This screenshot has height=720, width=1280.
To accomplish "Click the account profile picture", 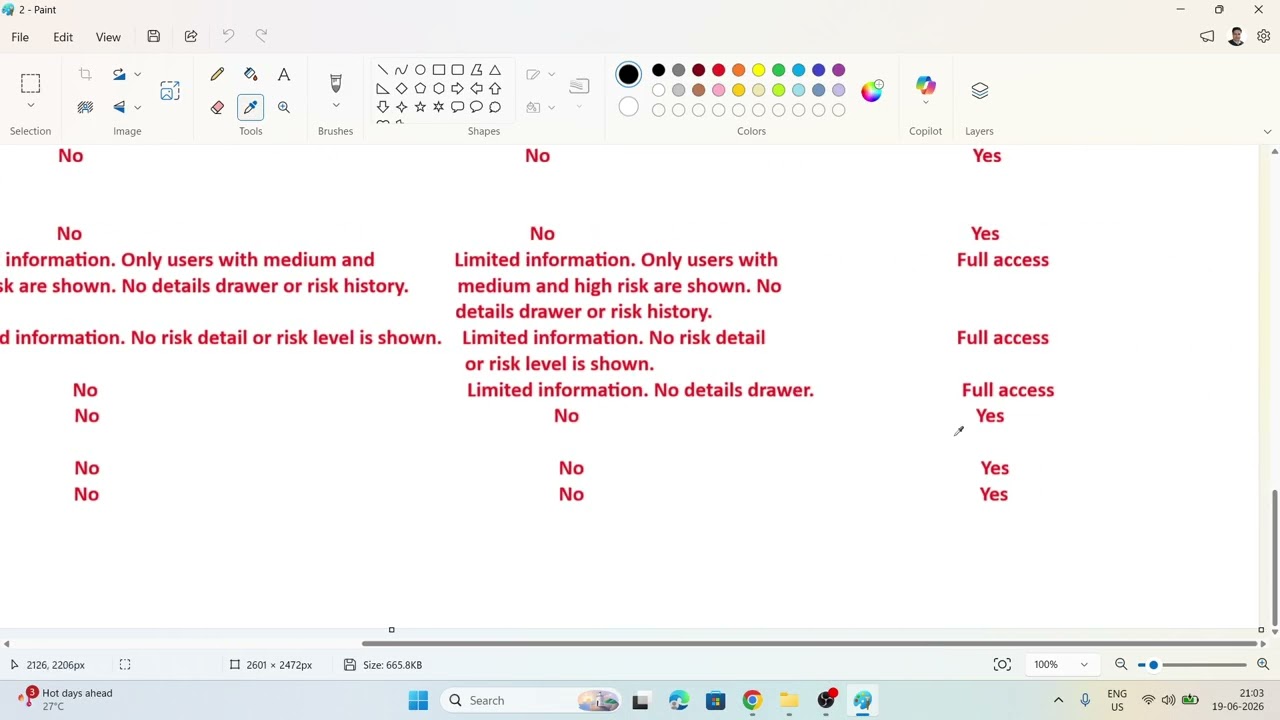I will click(x=1236, y=37).
